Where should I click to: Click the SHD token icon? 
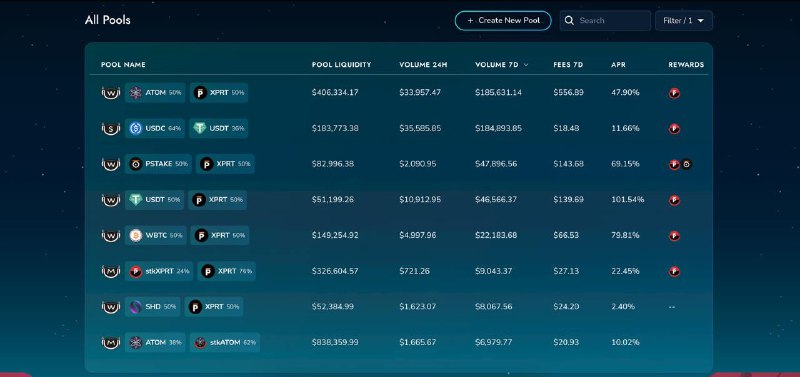pyautogui.click(x=136, y=307)
